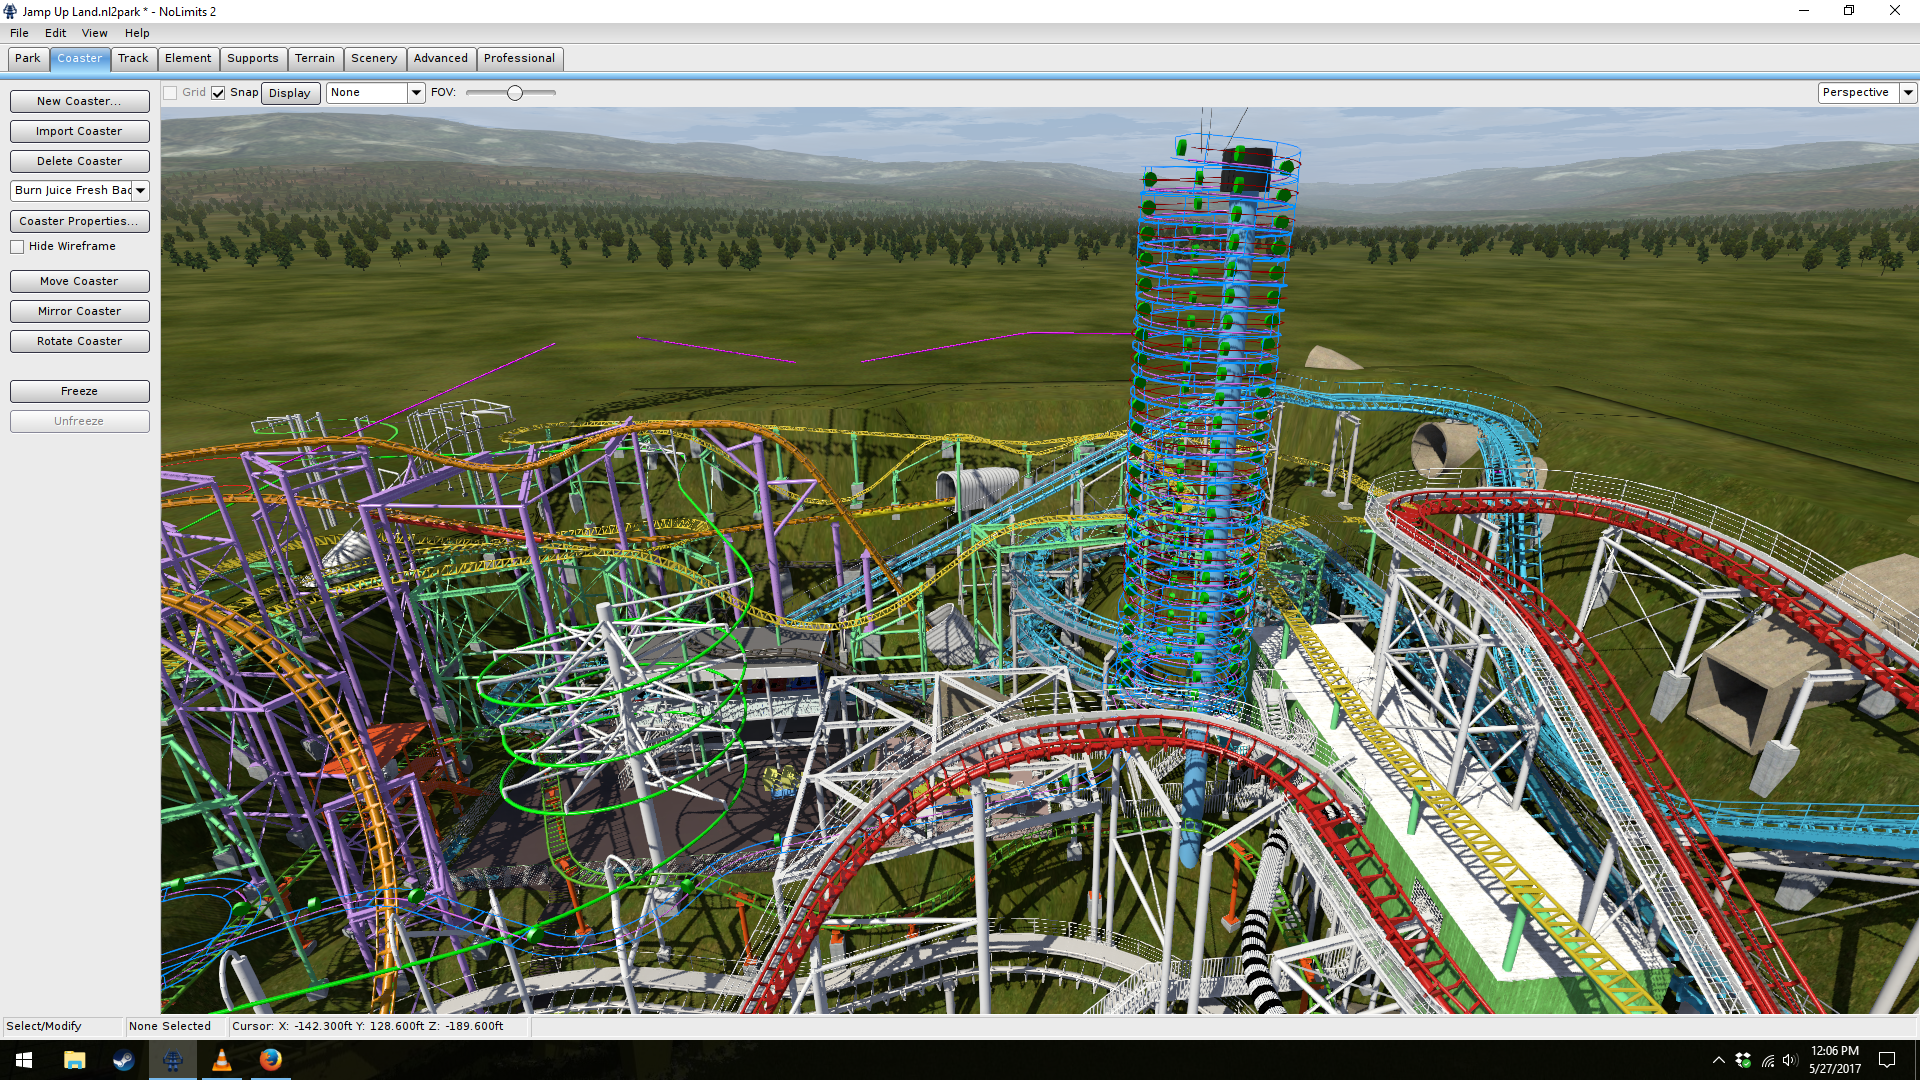Disable the Snap checkbox
The width and height of the screenshot is (1920, 1080).
218,93
